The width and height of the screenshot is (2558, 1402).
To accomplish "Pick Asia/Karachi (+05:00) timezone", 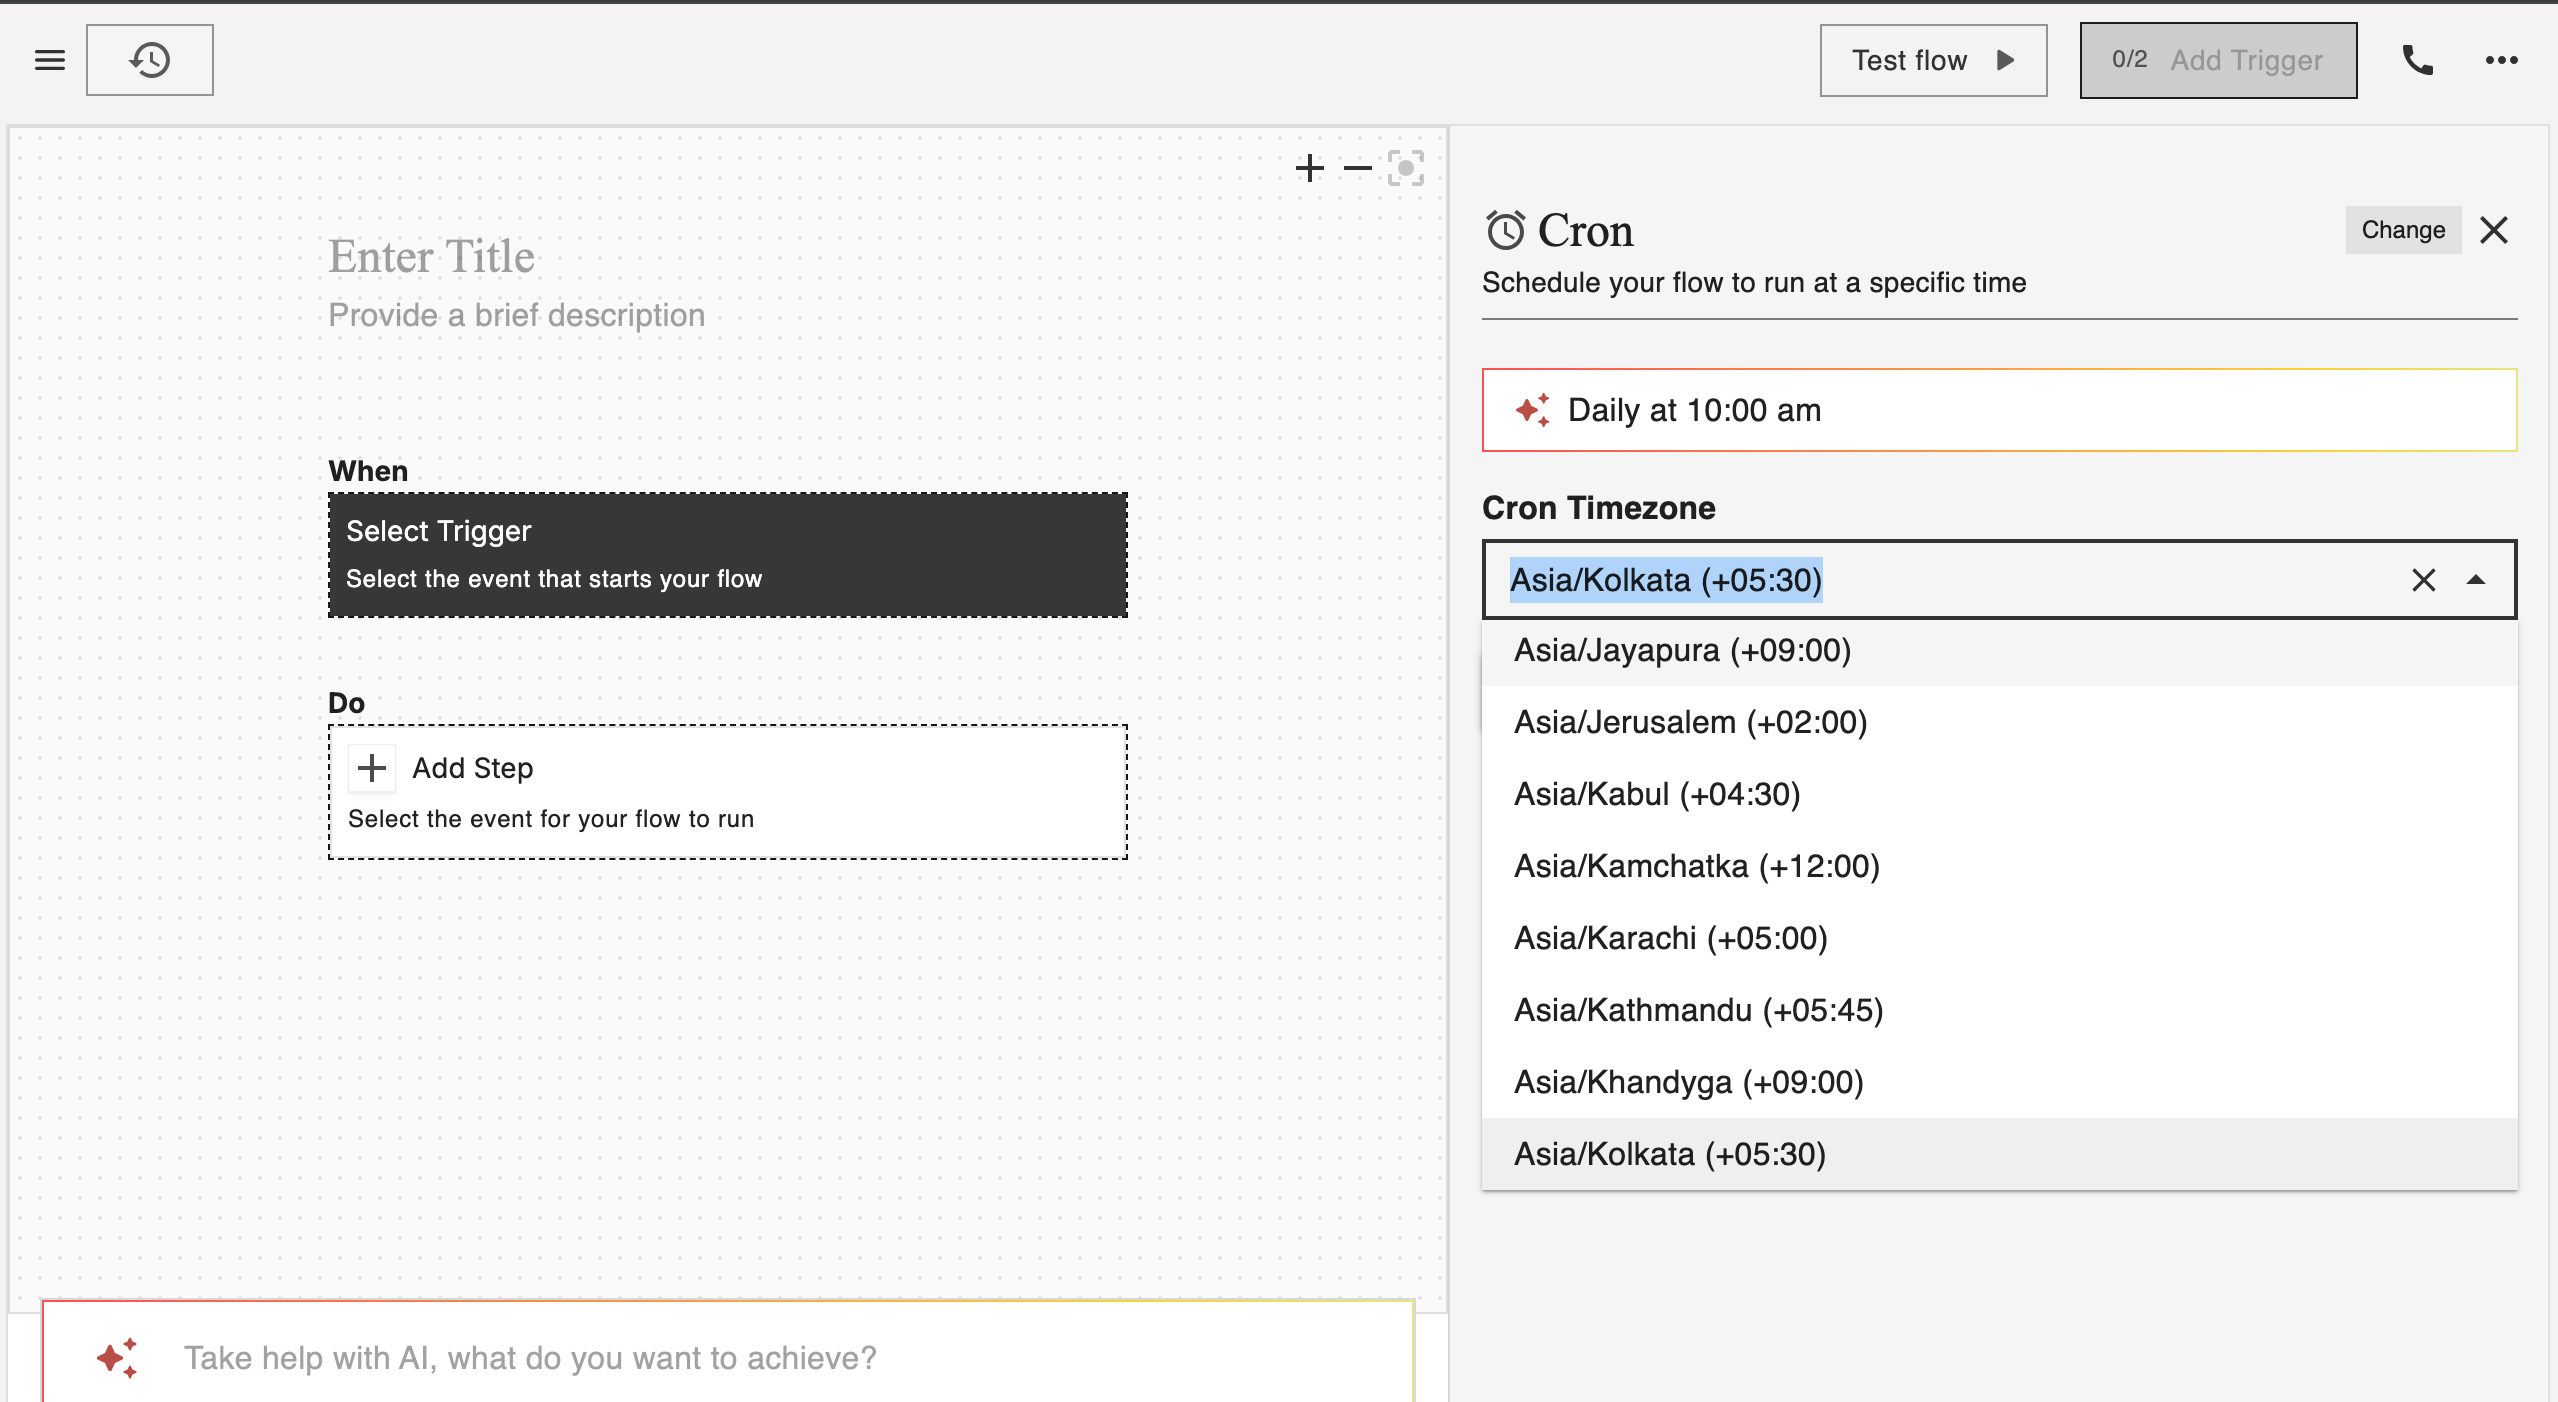I will (x=1999, y=938).
